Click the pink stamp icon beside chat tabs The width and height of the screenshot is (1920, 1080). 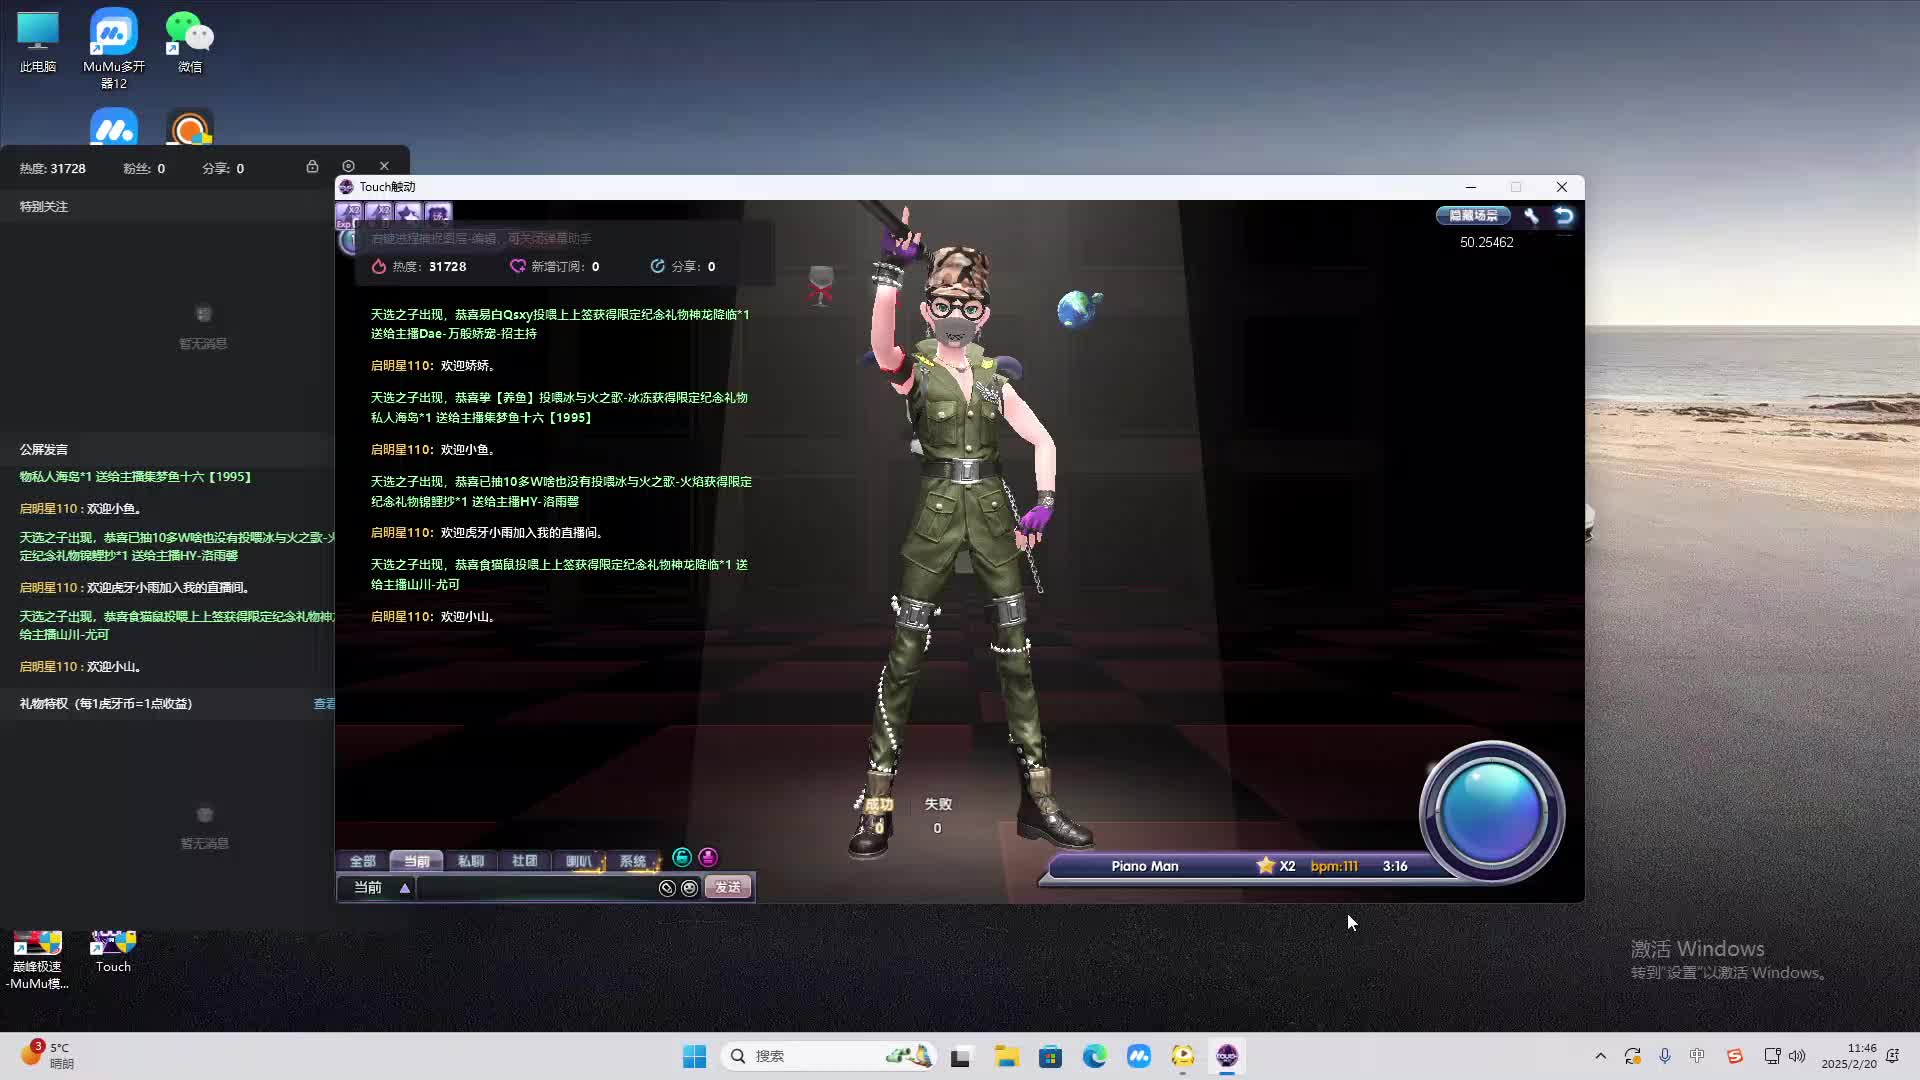coord(708,858)
